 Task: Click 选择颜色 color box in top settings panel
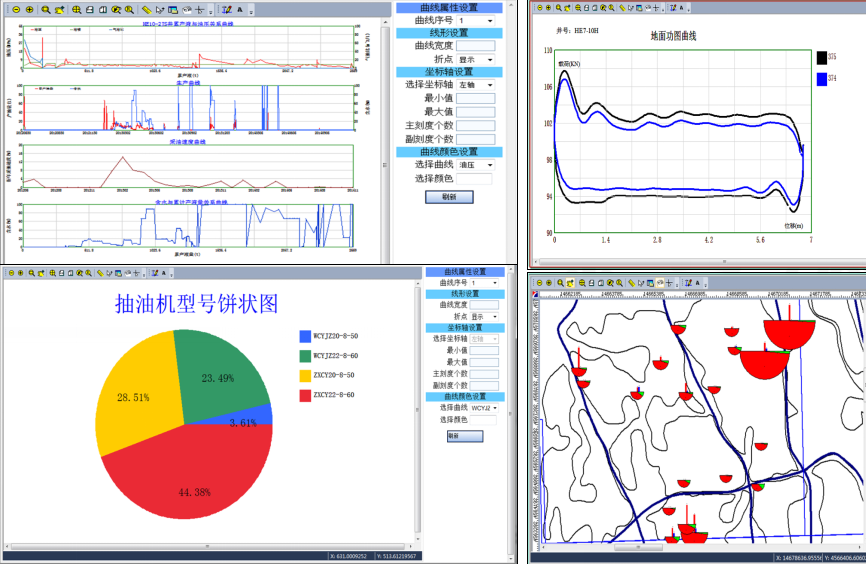point(475,179)
